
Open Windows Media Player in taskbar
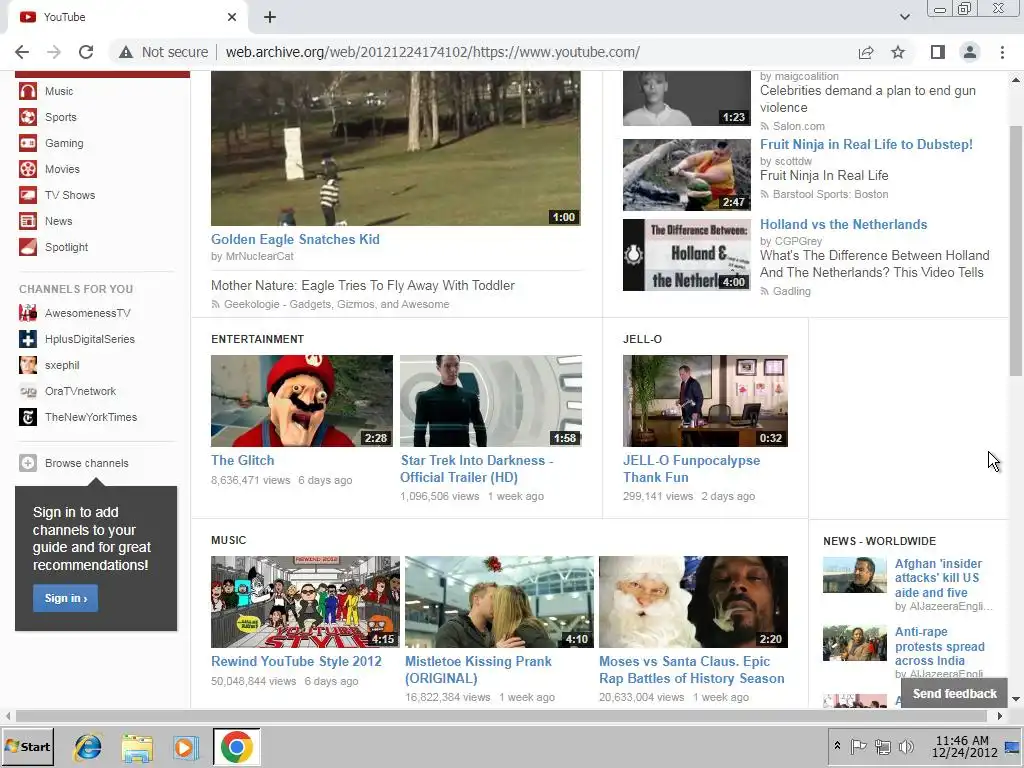pyautogui.click(x=186, y=747)
